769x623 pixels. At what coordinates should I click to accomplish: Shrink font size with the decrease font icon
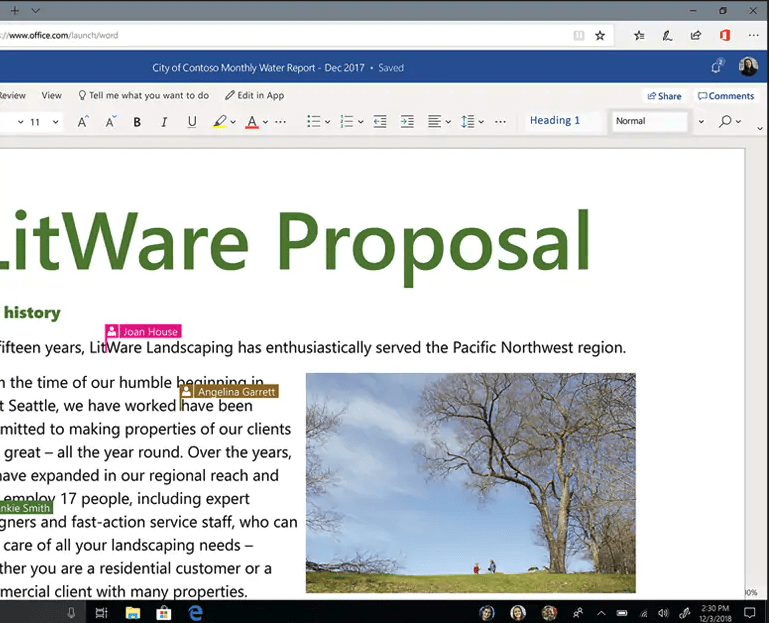pos(111,121)
